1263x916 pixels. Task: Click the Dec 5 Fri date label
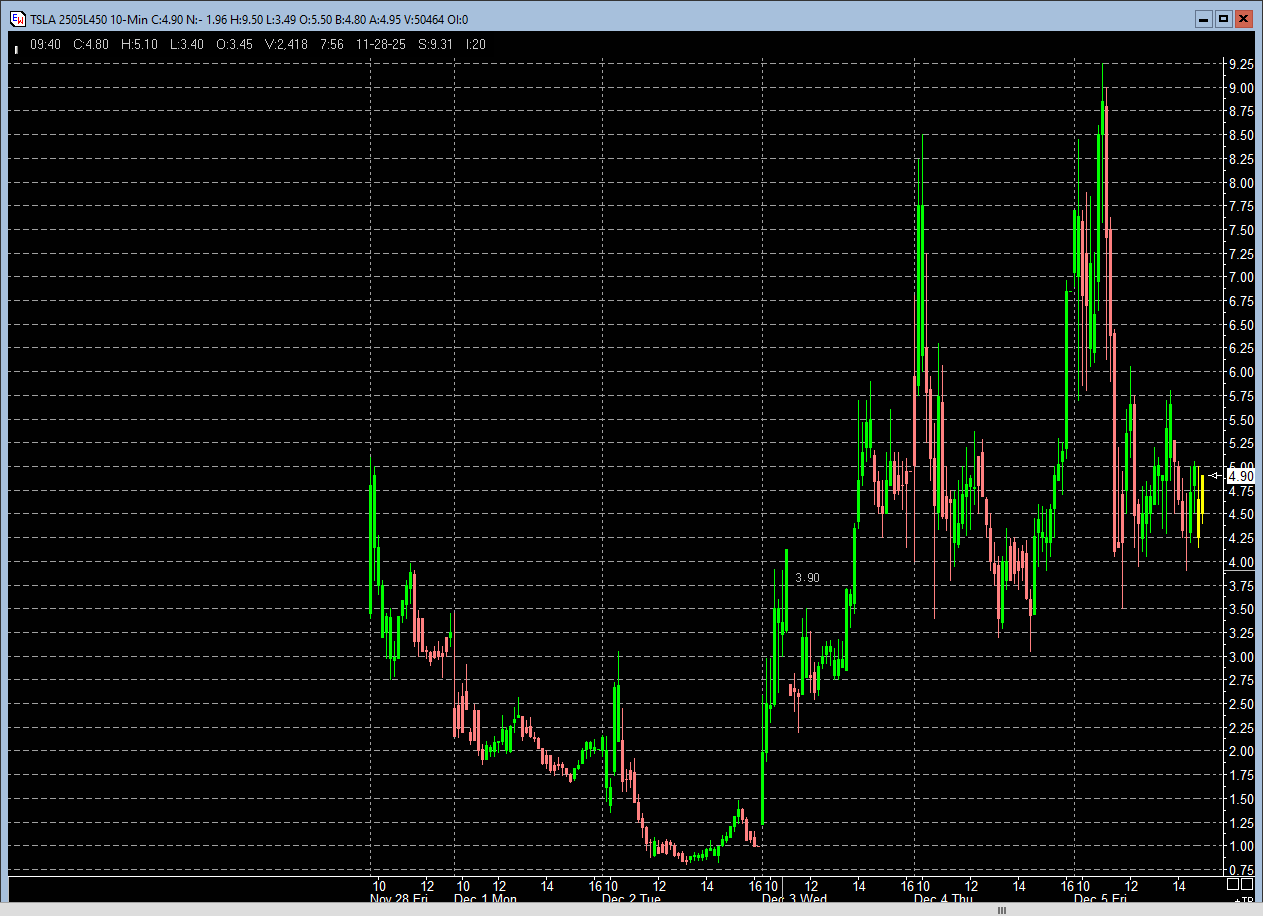click(x=1102, y=899)
